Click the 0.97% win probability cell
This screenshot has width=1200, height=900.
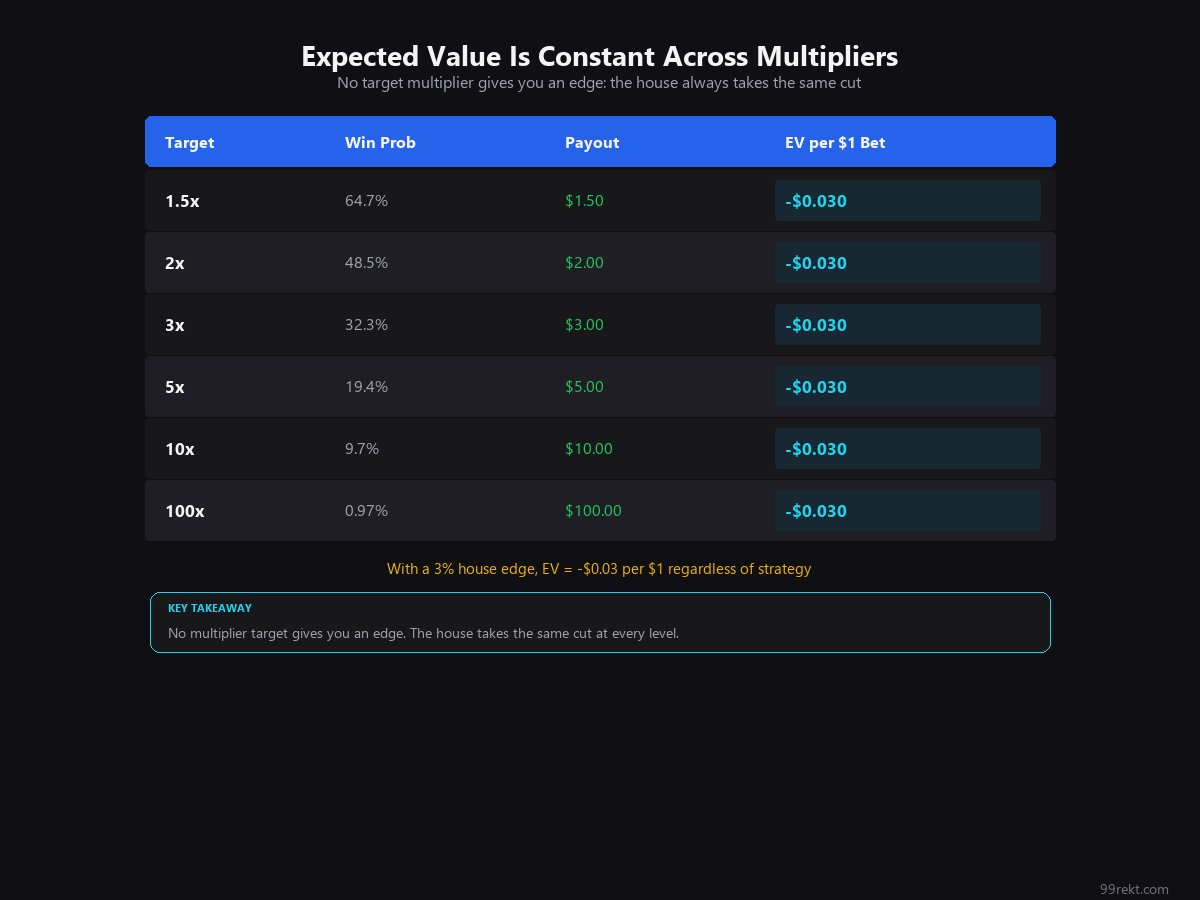click(366, 511)
